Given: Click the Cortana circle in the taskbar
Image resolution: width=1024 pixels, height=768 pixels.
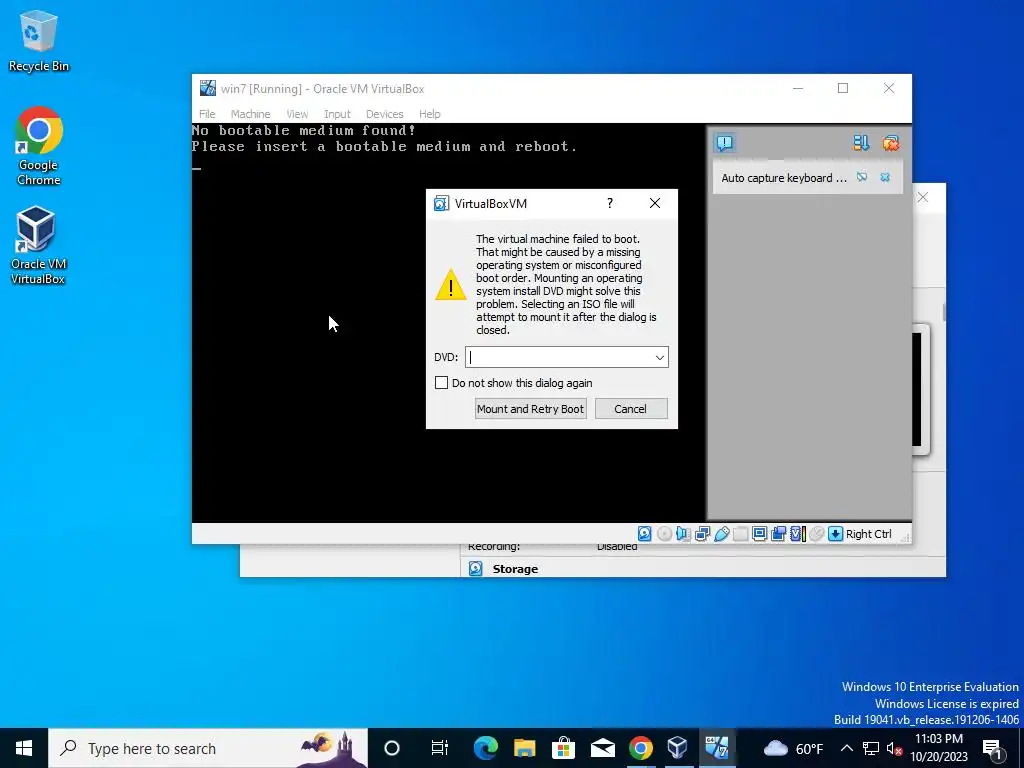Looking at the screenshot, I should 392,748.
